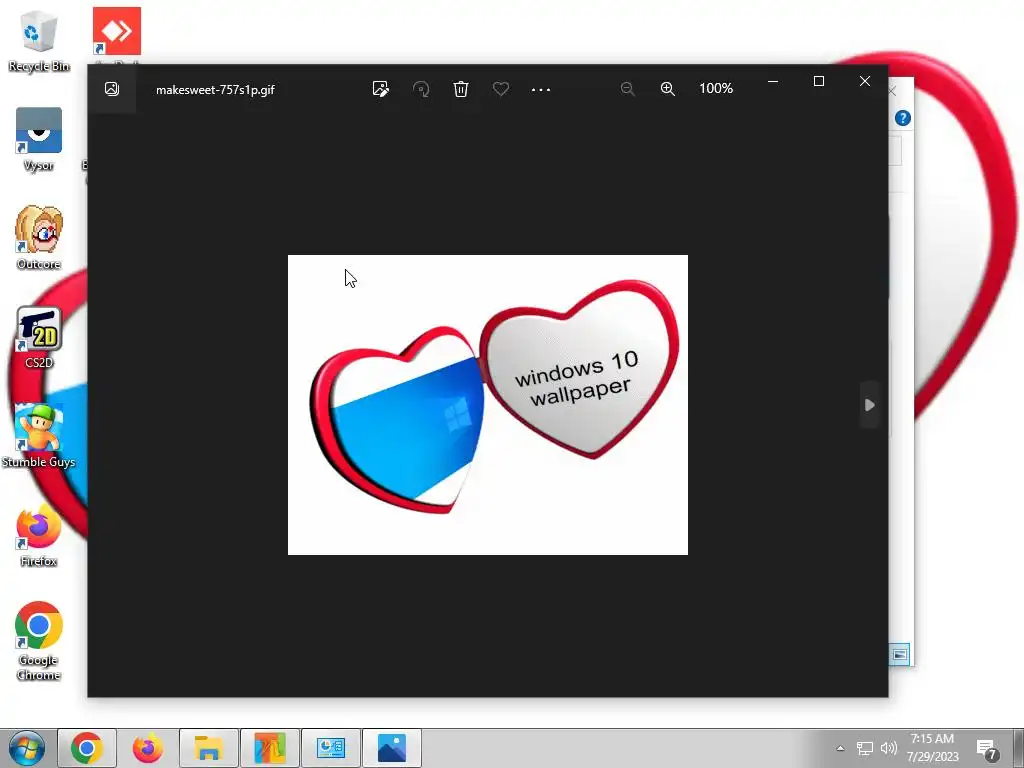Select the Stumble Guys desktop shortcut
The height and width of the screenshot is (768, 1024).
coord(39,436)
